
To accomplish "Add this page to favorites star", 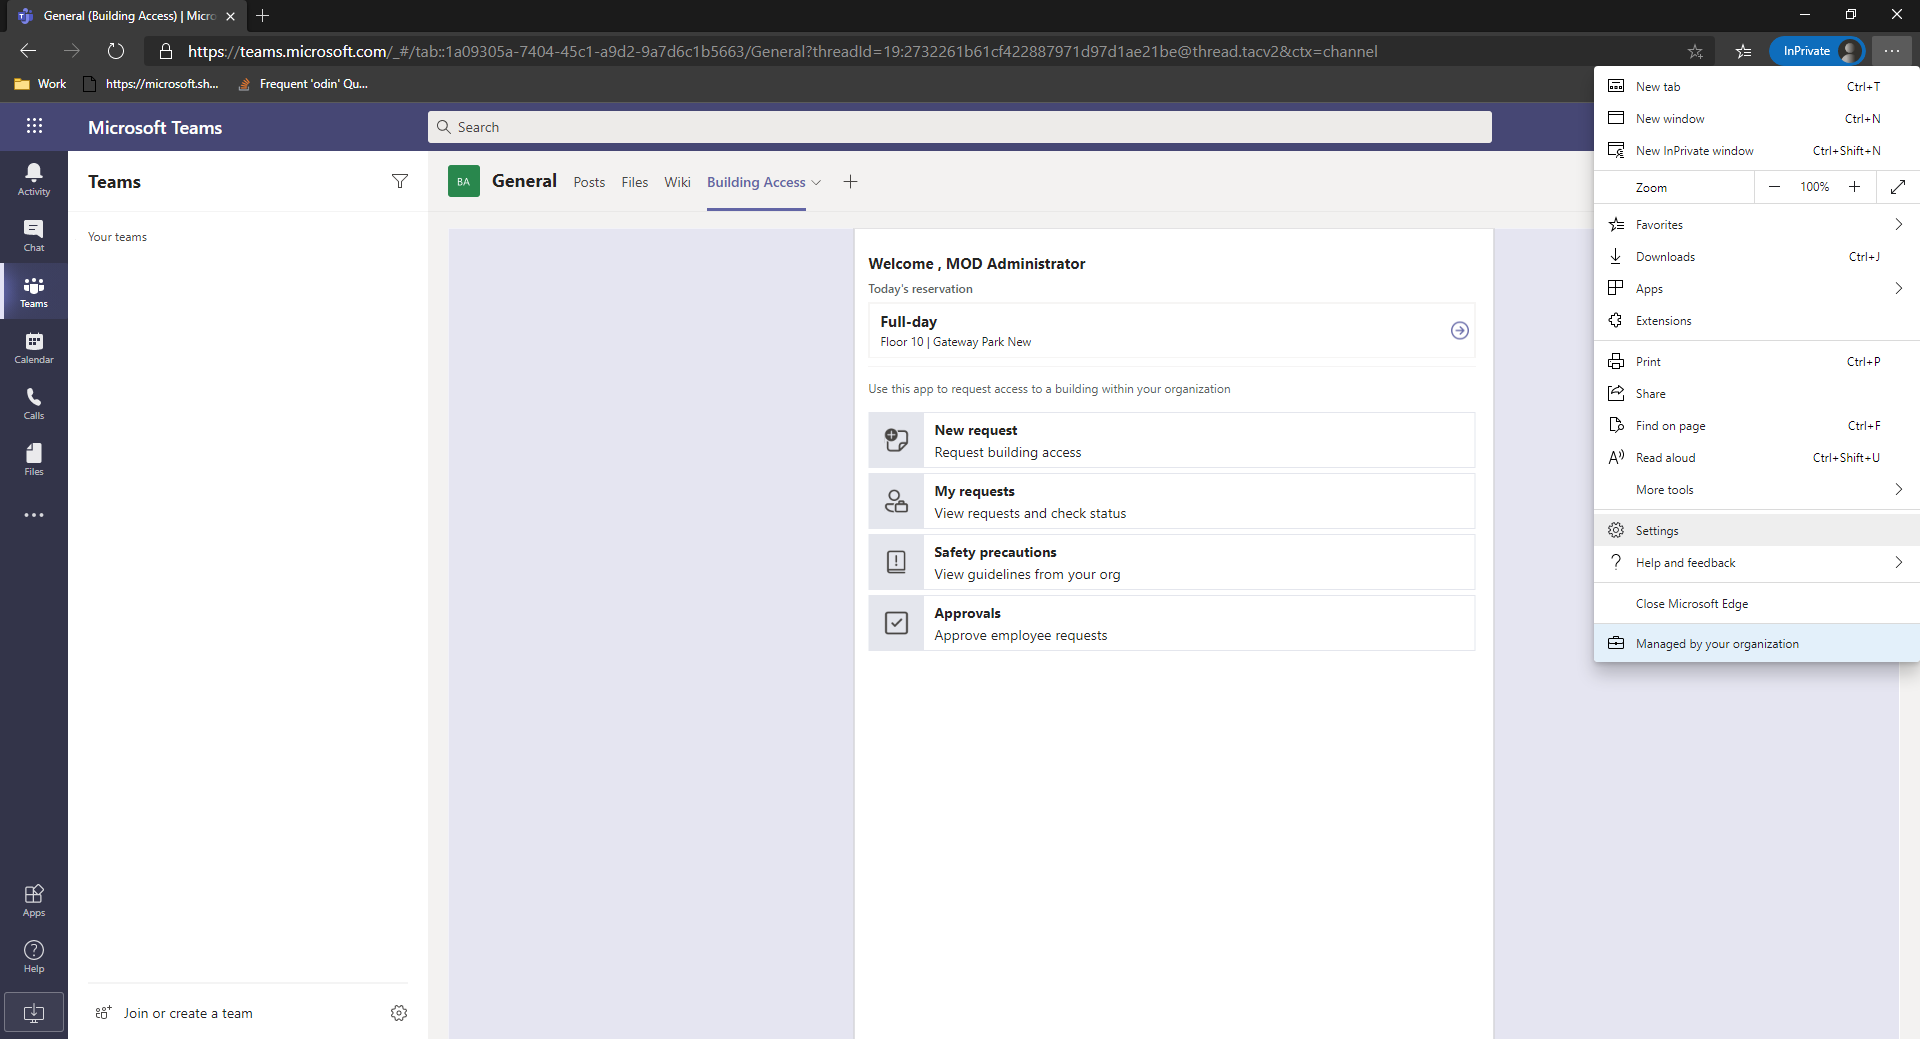I will 1695,51.
